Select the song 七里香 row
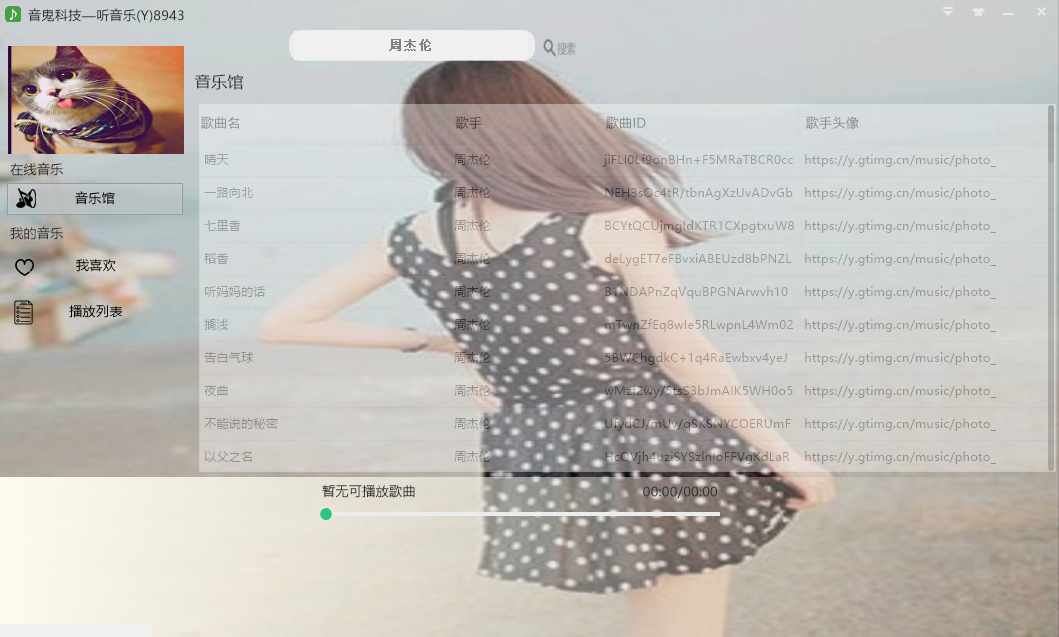This screenshot has width=1059, height=637. (x=222, y=226)
